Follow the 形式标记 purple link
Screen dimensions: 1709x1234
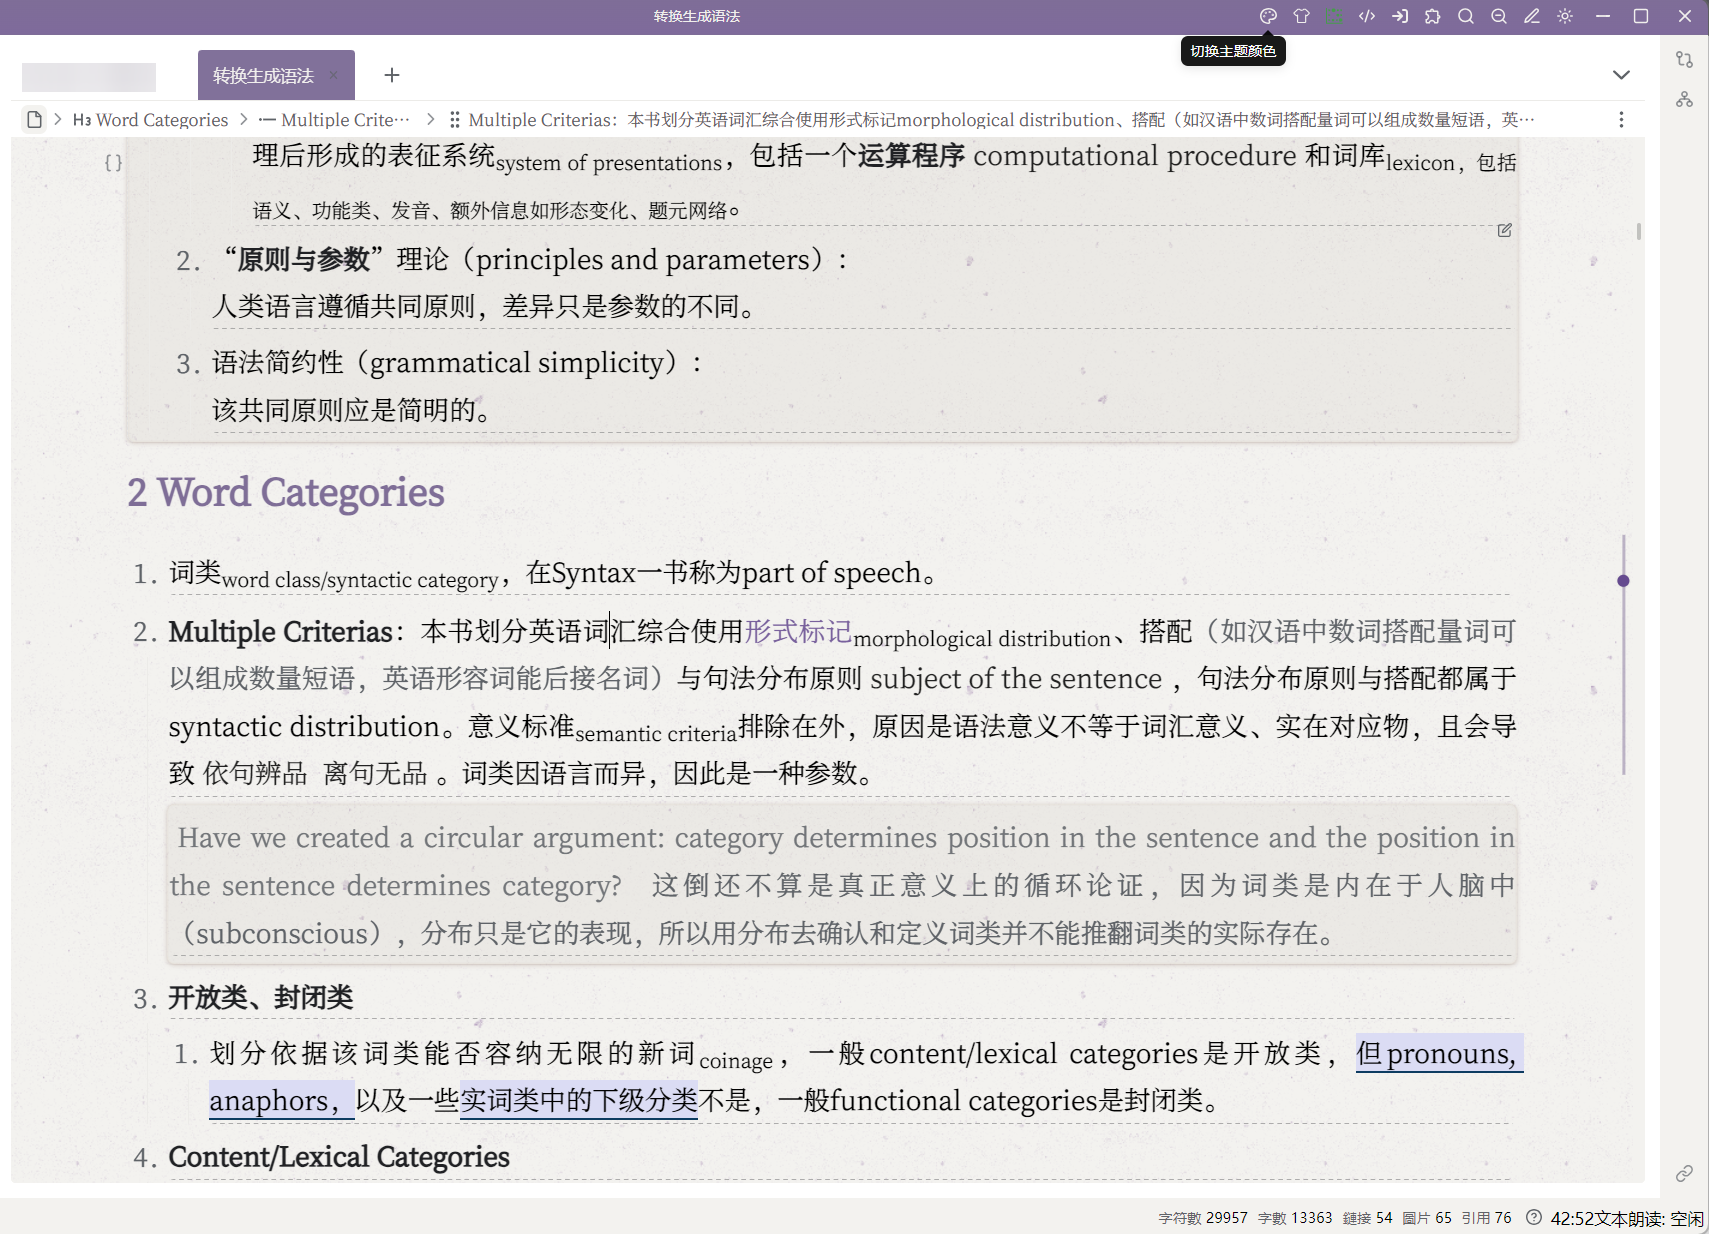click(797, 631)
